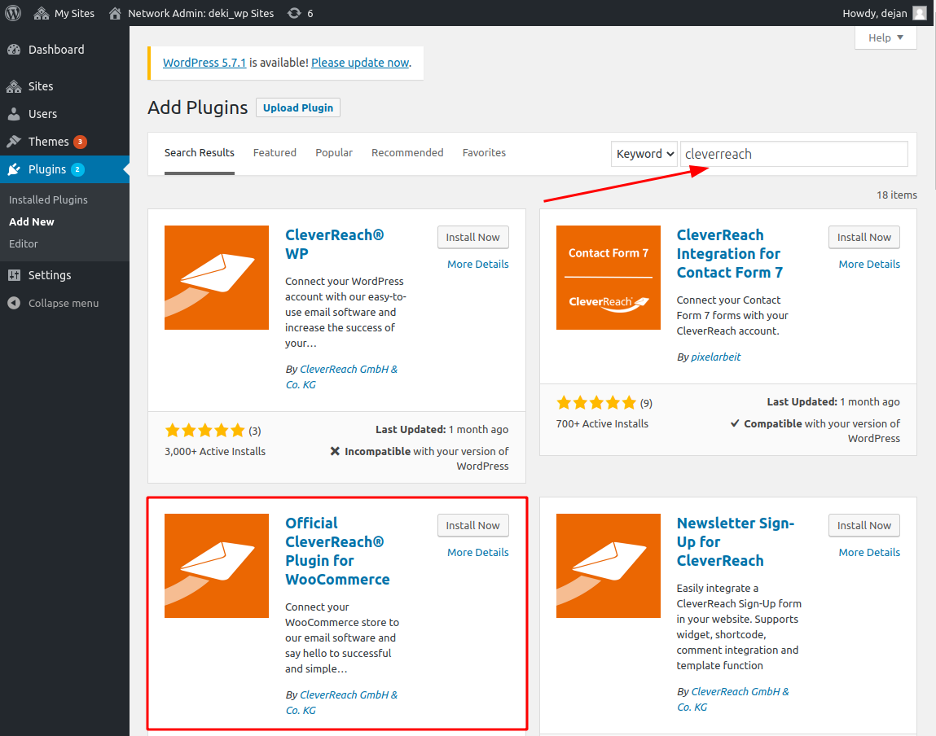Click the WooCommerce CleverReach plugin thumbnail
Image resolution: width=936 pixels, height=736 pixels.
[217, 566]
